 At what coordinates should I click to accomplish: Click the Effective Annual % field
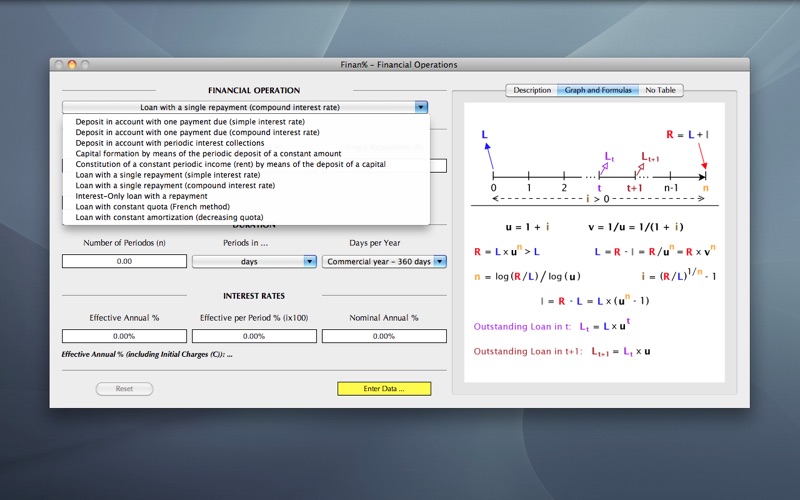(124, 336)
